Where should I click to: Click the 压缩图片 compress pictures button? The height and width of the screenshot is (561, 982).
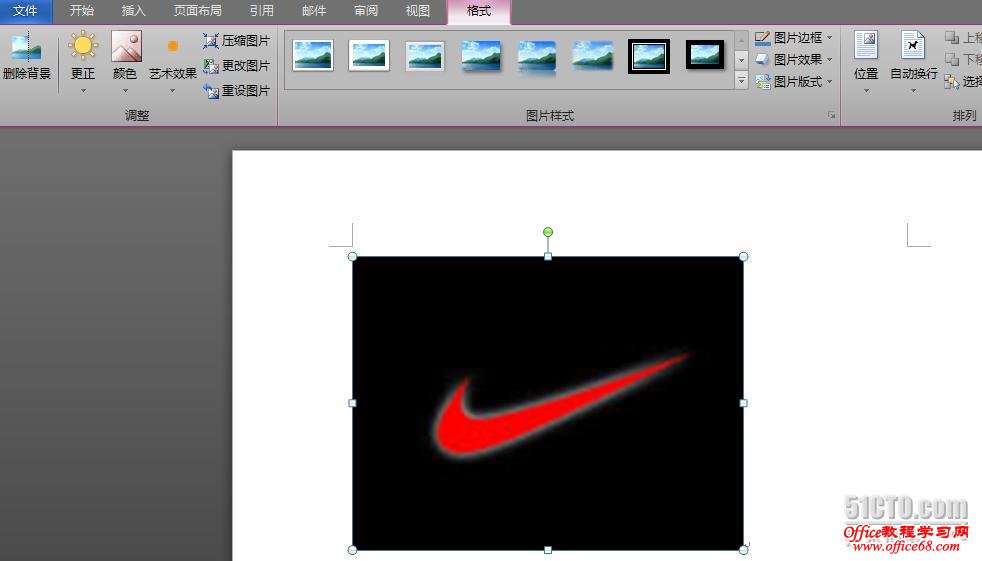pyautogui.click(x=236, y=41)
